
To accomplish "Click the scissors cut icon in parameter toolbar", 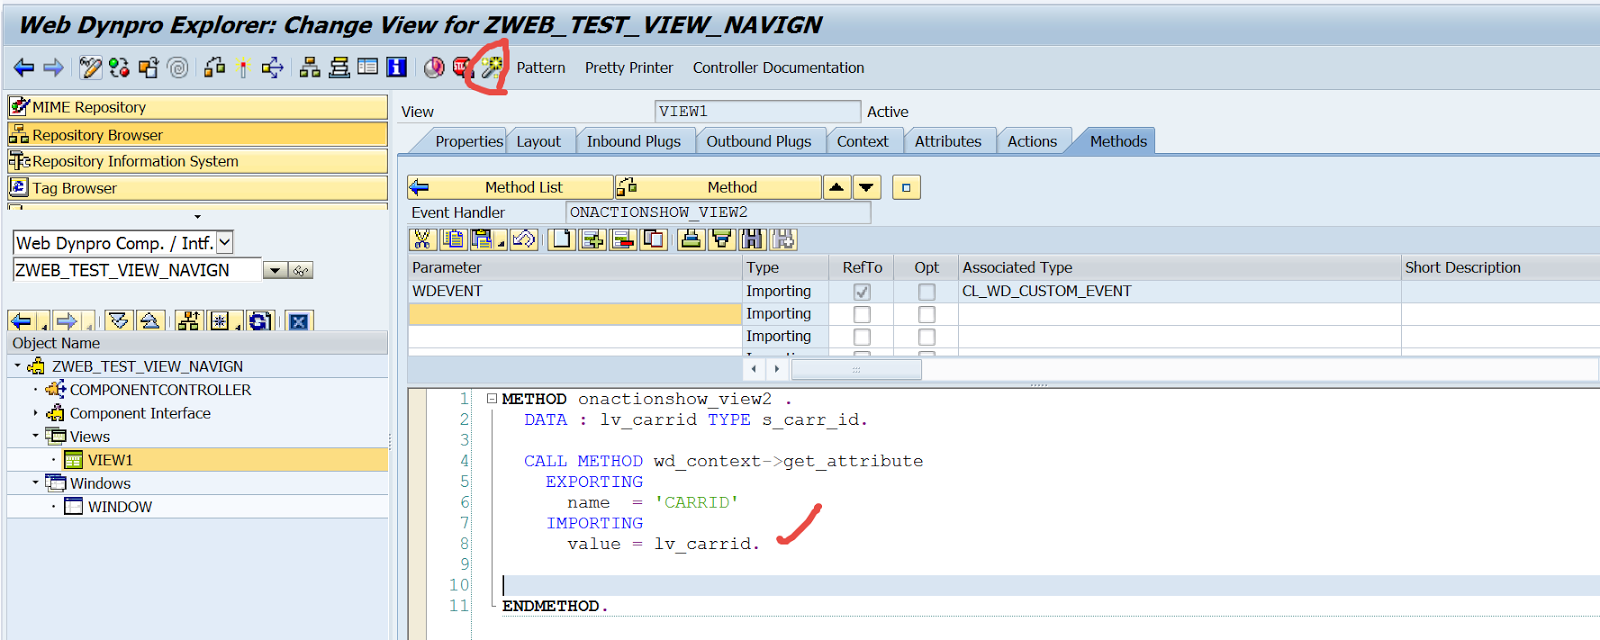I will pyautogui.click(x=422, y=239).
